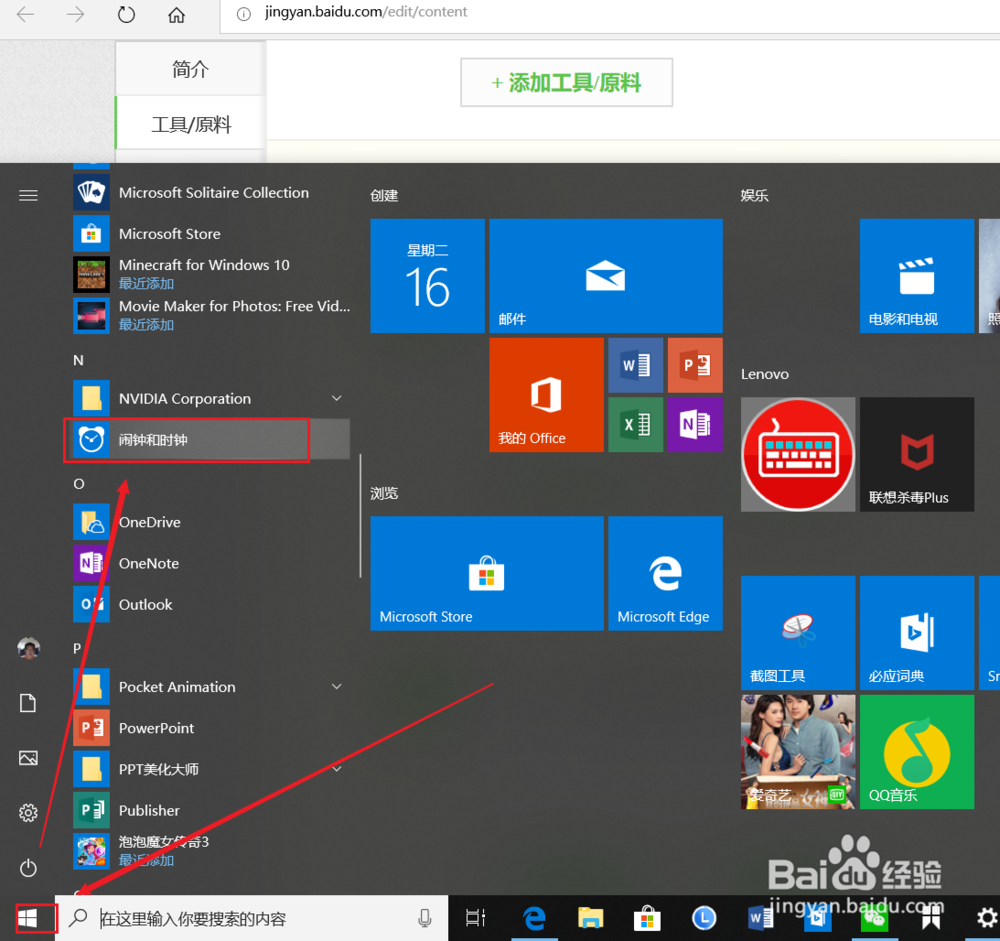1000x941 pixels.
Task: Click the jingyan.baidu.com address bar
Action: [x=366, y=11]
